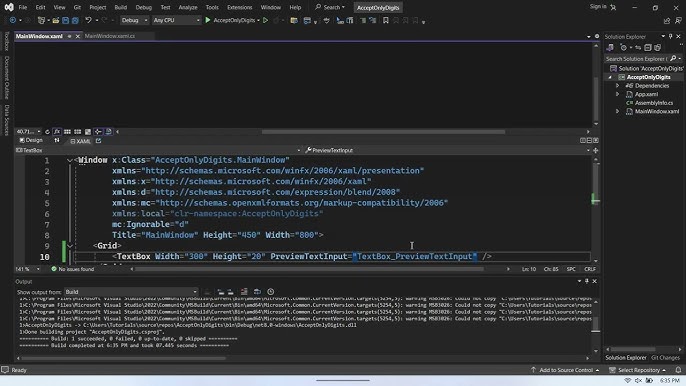Viewport: 686px width, 386px height.
Task: Click Add to Source Control
Action: [x=565, y=370]
